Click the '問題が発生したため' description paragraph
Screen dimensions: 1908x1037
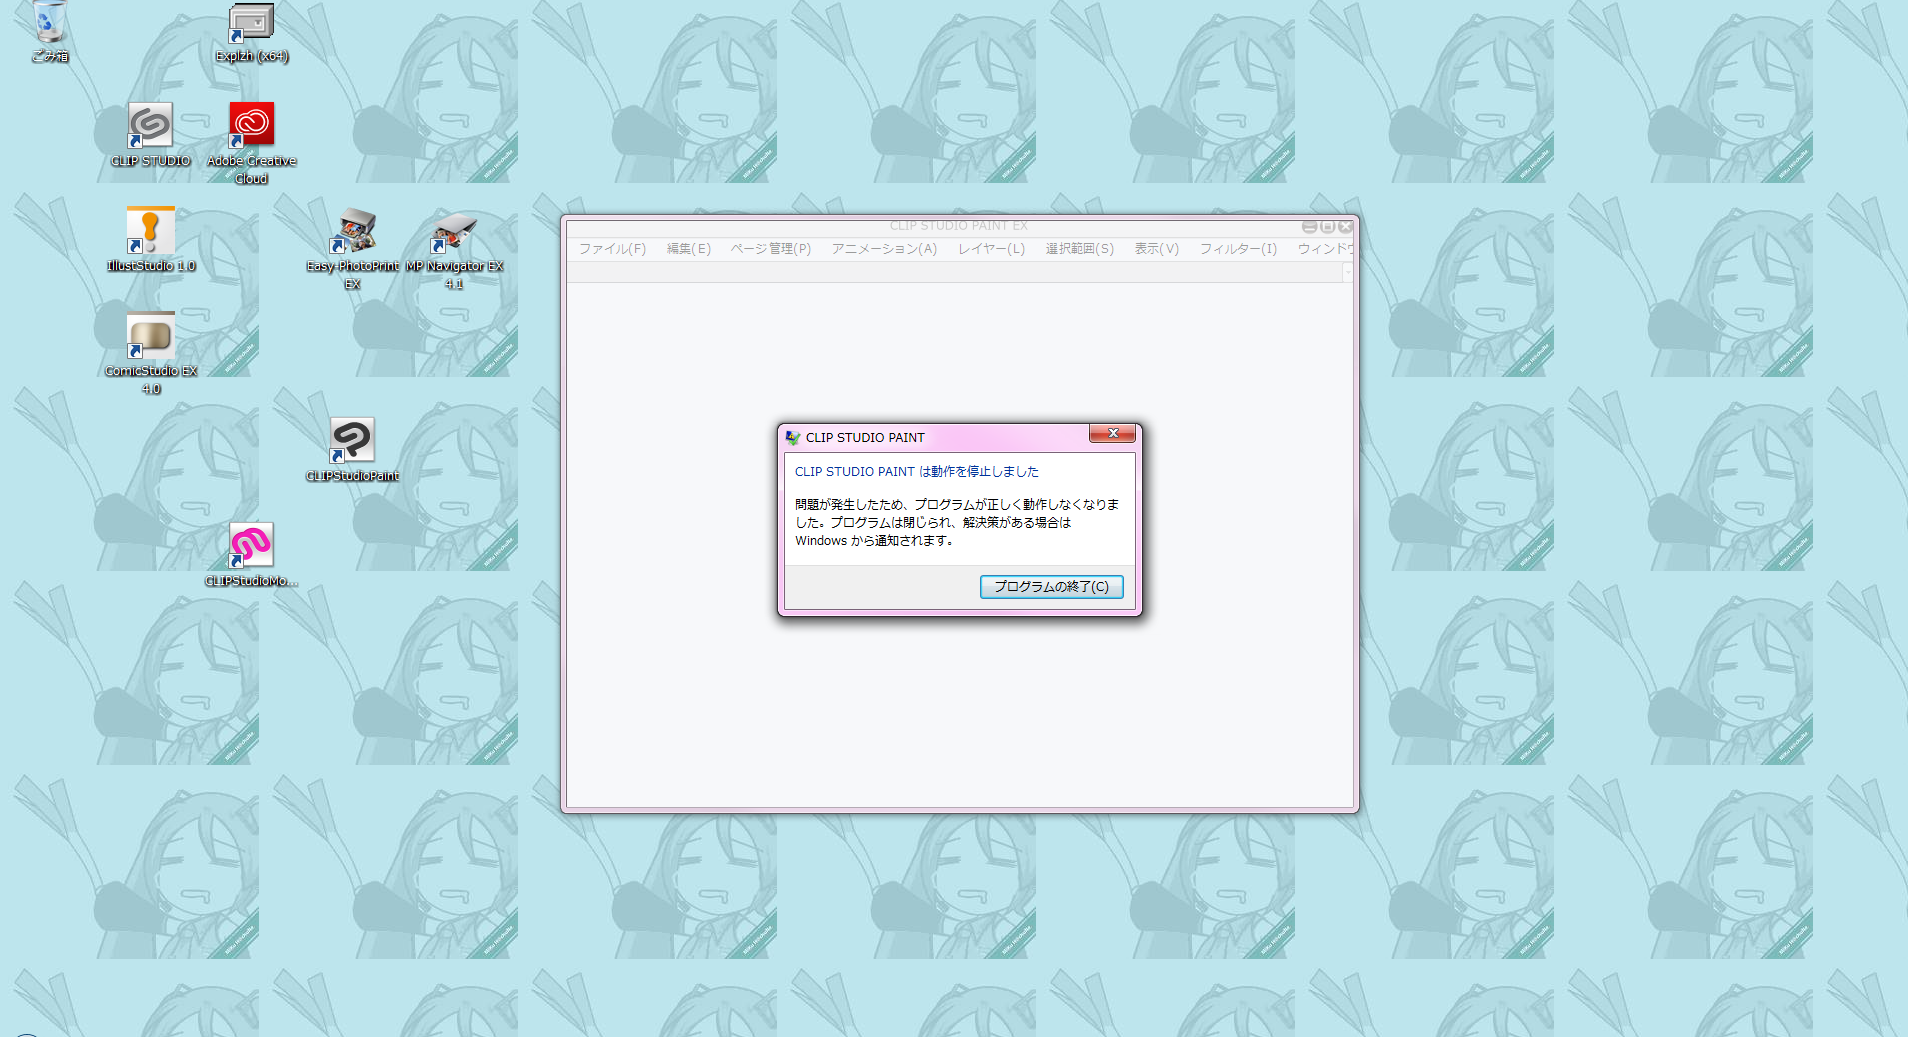[957, 522]
